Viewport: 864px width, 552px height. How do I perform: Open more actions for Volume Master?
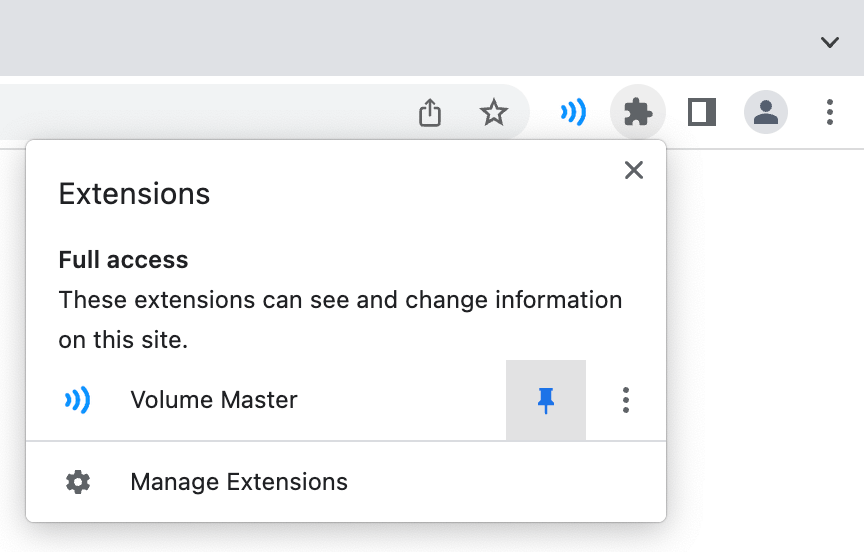pyautogui.click(x=625, y=401)
